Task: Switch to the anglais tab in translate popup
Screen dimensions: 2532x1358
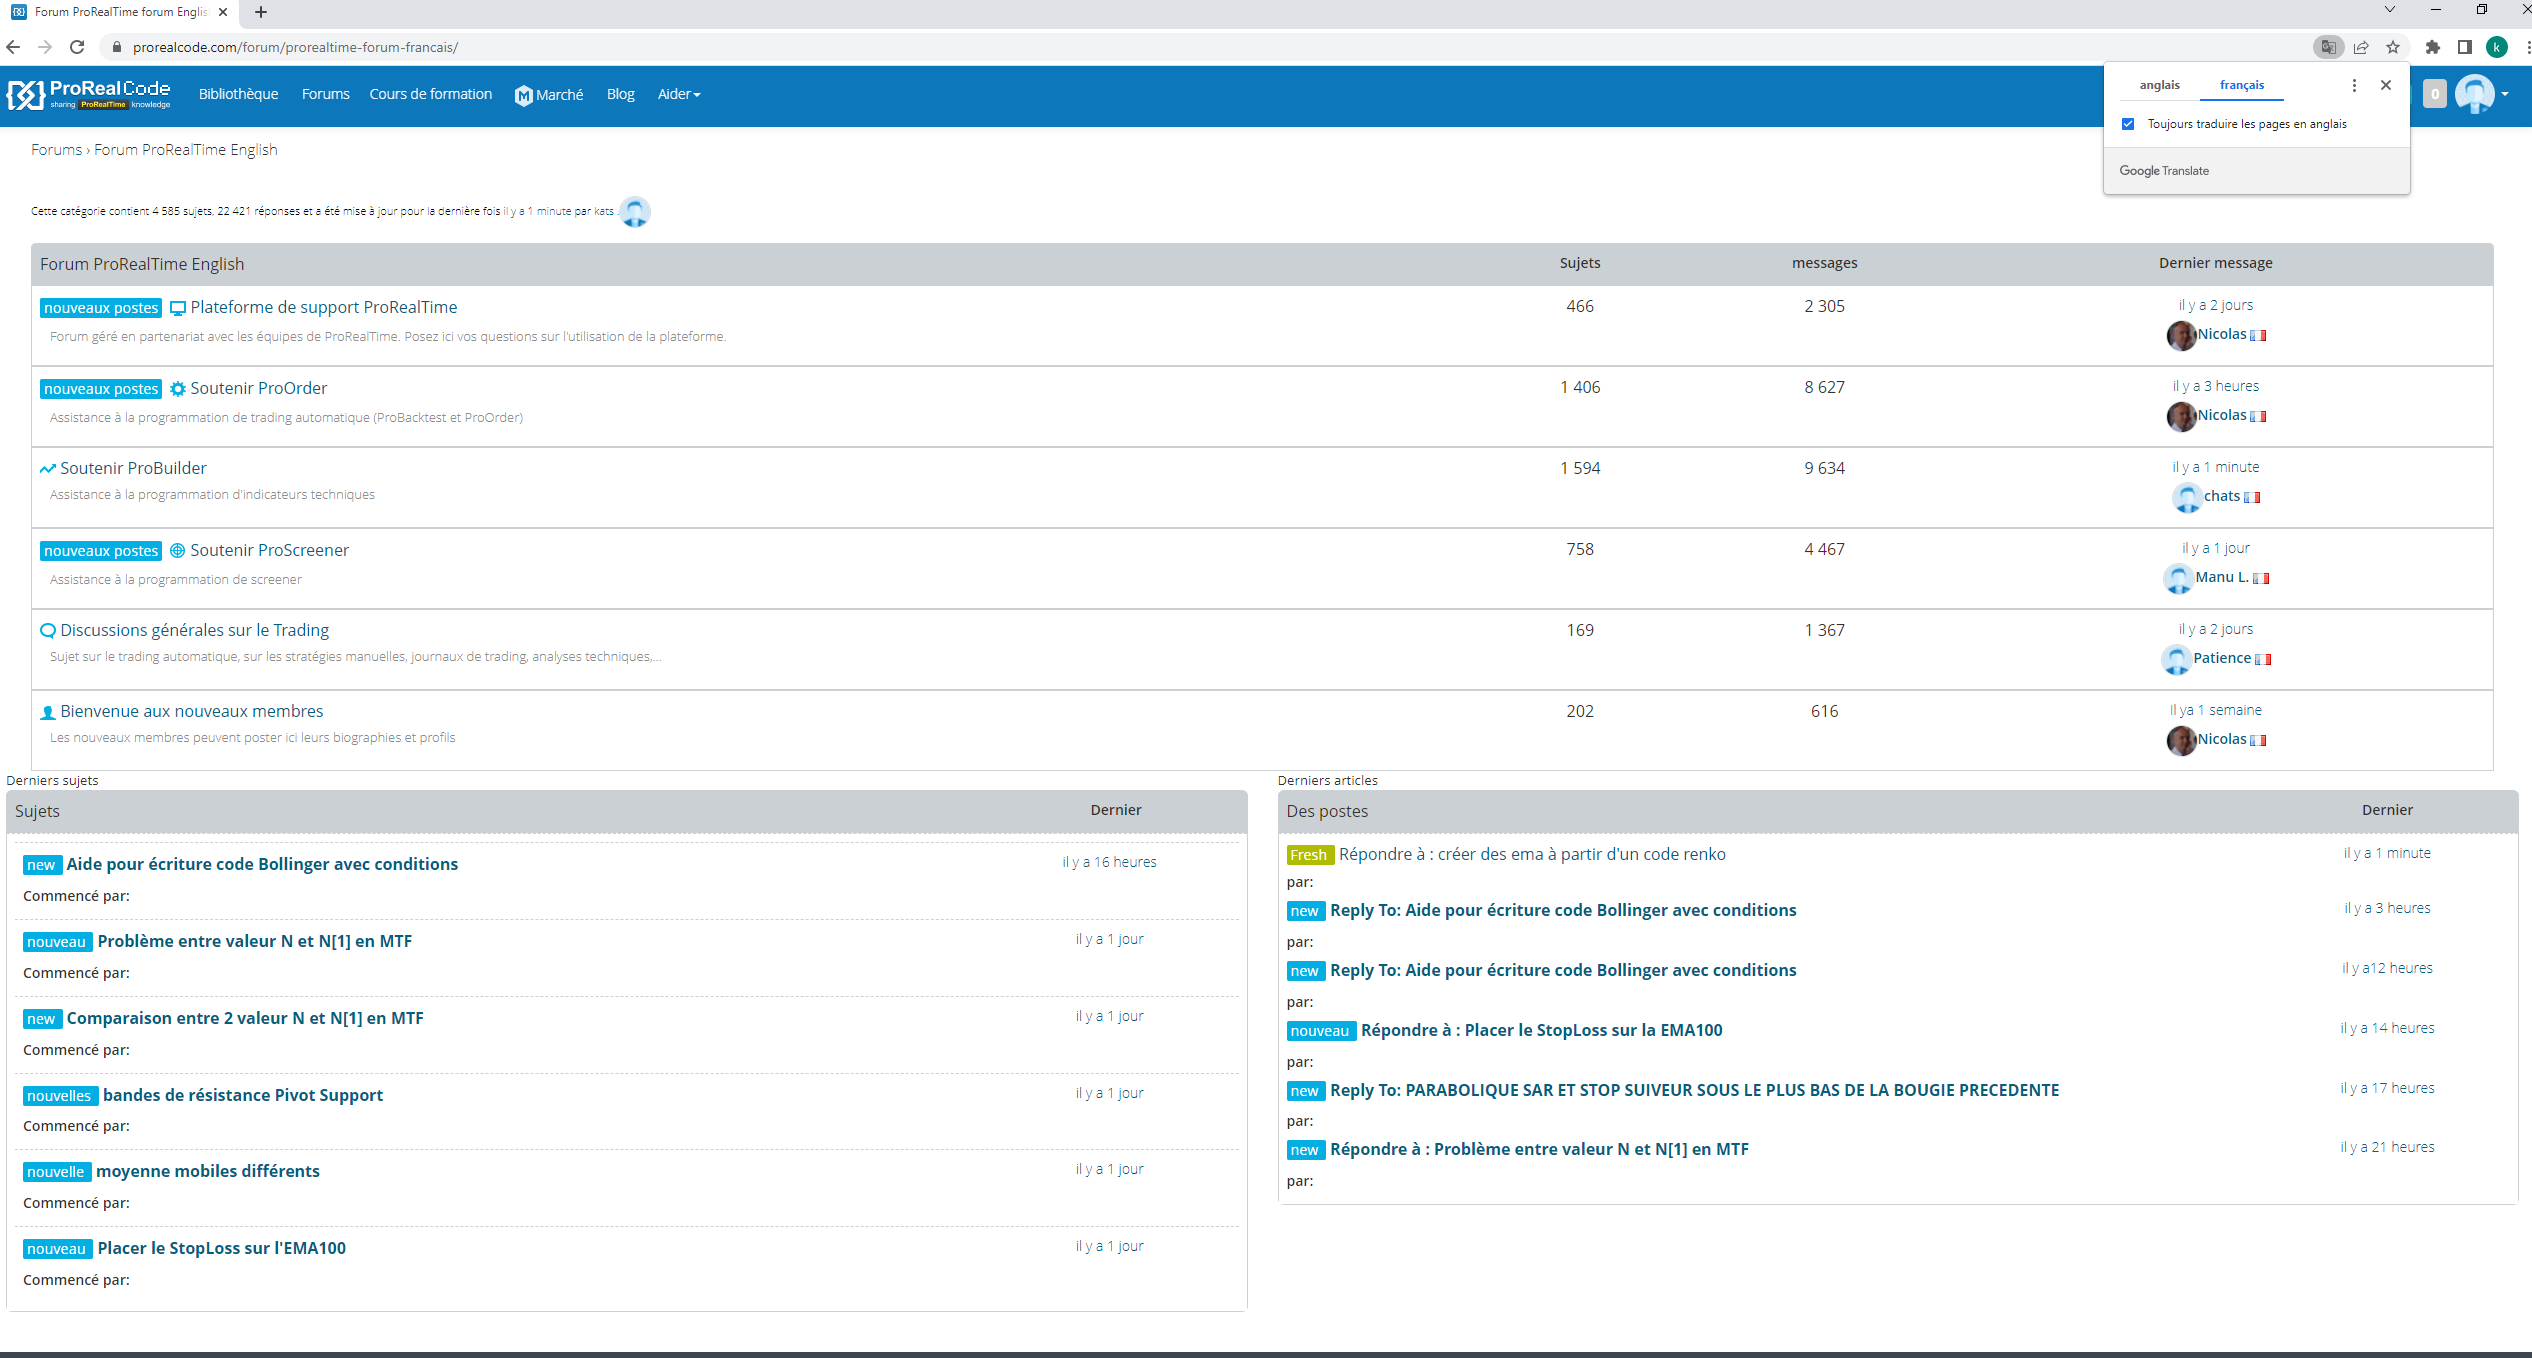Action: pyautogui.click(x=2159, y=85)
